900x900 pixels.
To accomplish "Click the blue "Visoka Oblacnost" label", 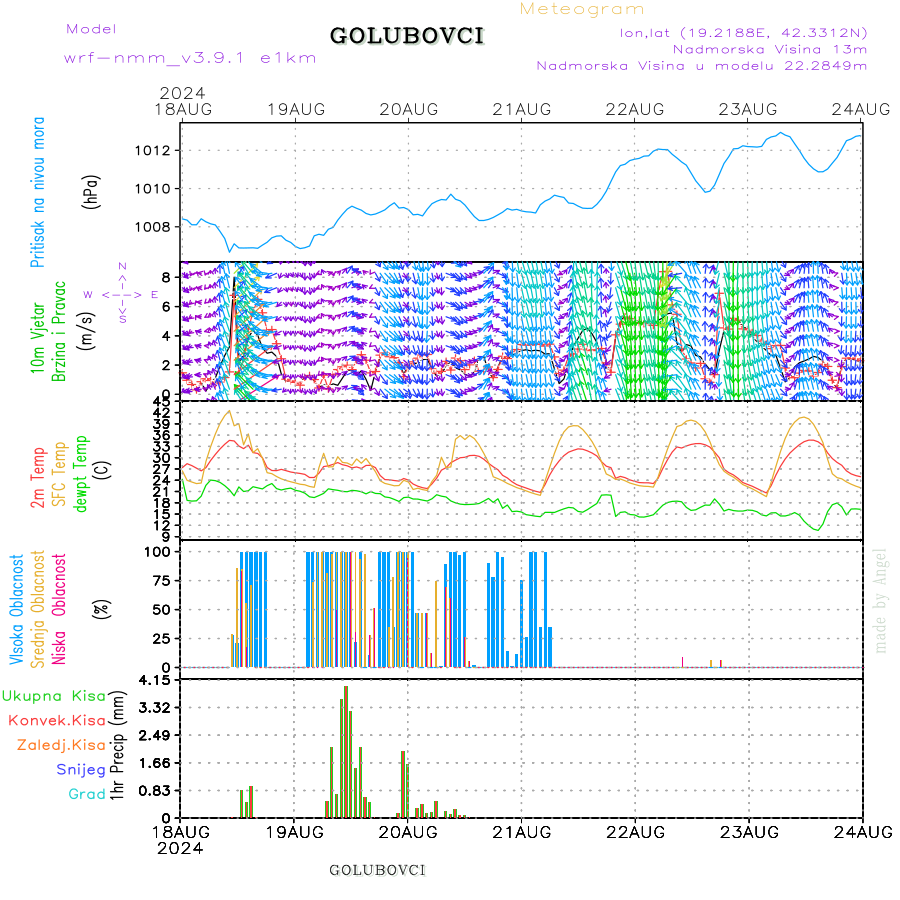I will point(17,609).
